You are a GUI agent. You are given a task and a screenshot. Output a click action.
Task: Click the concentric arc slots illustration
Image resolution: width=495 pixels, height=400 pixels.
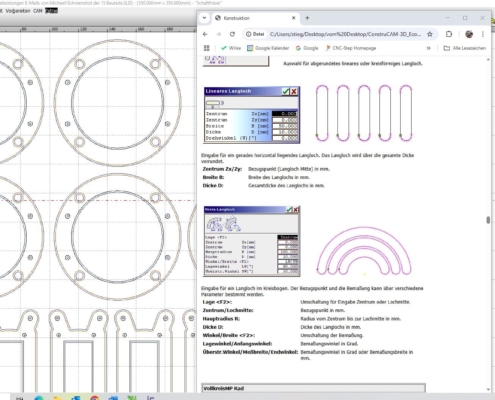tap(364, 251)
